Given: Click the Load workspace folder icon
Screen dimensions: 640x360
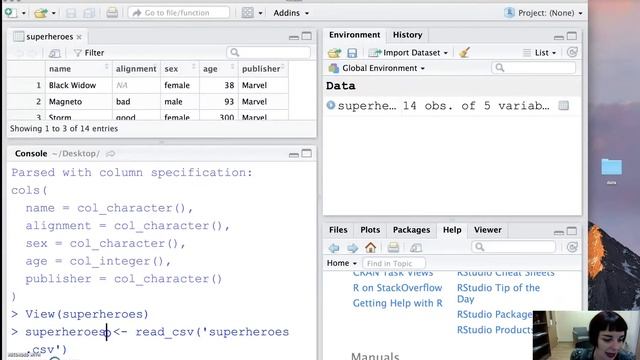Looking at the screenshot, I should tap(334, 53).
